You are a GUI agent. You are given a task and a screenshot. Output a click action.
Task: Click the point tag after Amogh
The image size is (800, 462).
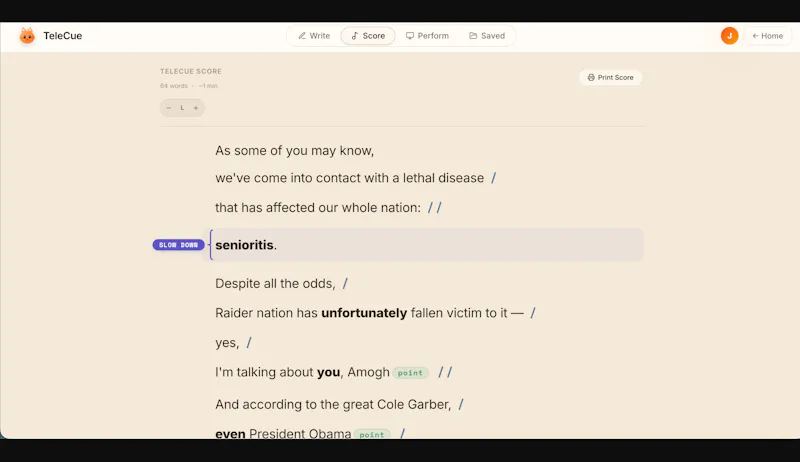tap(410, 373)
